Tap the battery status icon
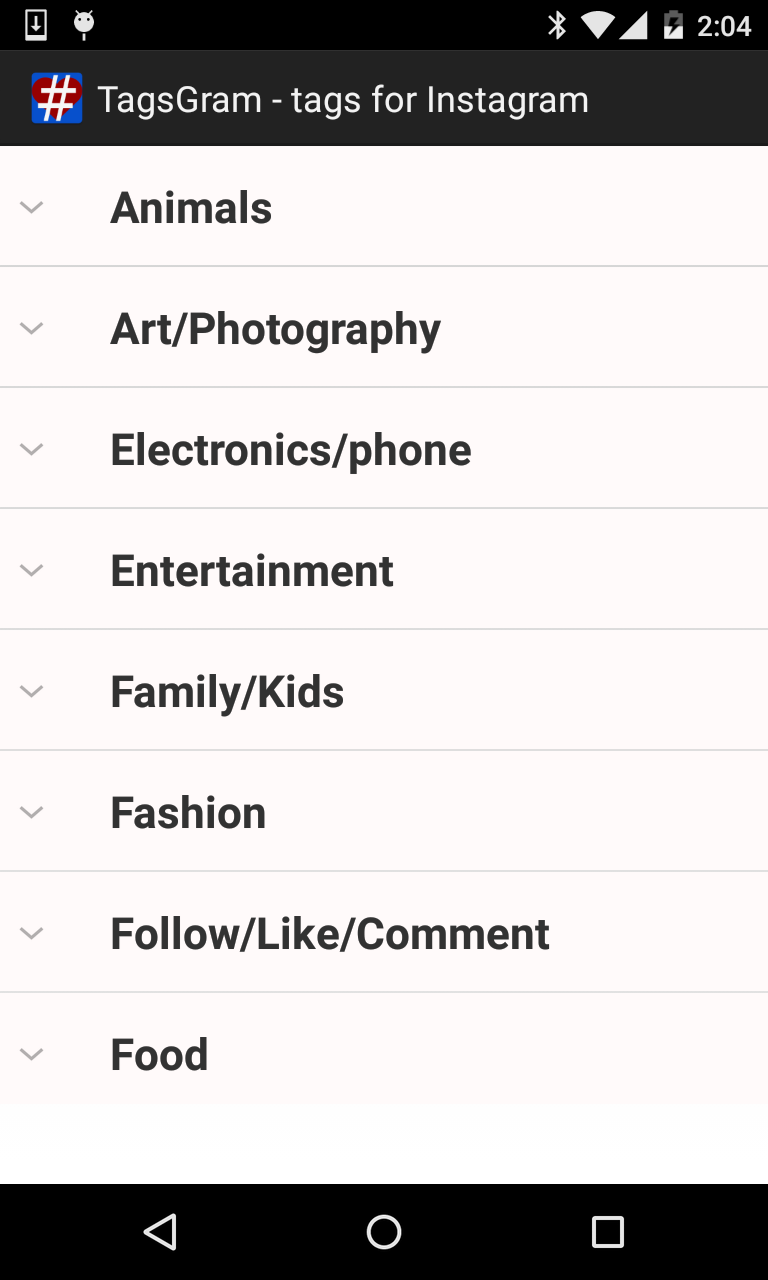The width and height of the screenshot is (768, 1280). 673,25
